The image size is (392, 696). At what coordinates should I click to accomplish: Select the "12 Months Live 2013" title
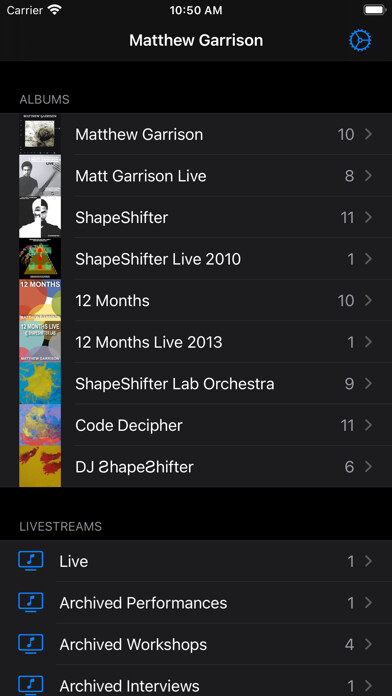pos(149,342)
